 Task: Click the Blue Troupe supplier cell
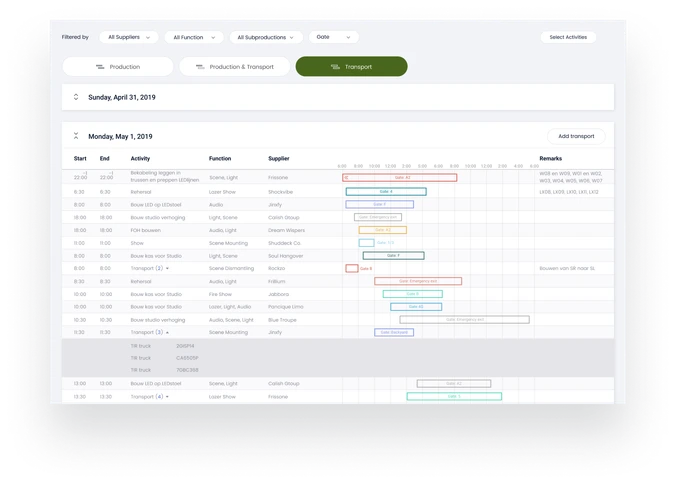[282, 320]
